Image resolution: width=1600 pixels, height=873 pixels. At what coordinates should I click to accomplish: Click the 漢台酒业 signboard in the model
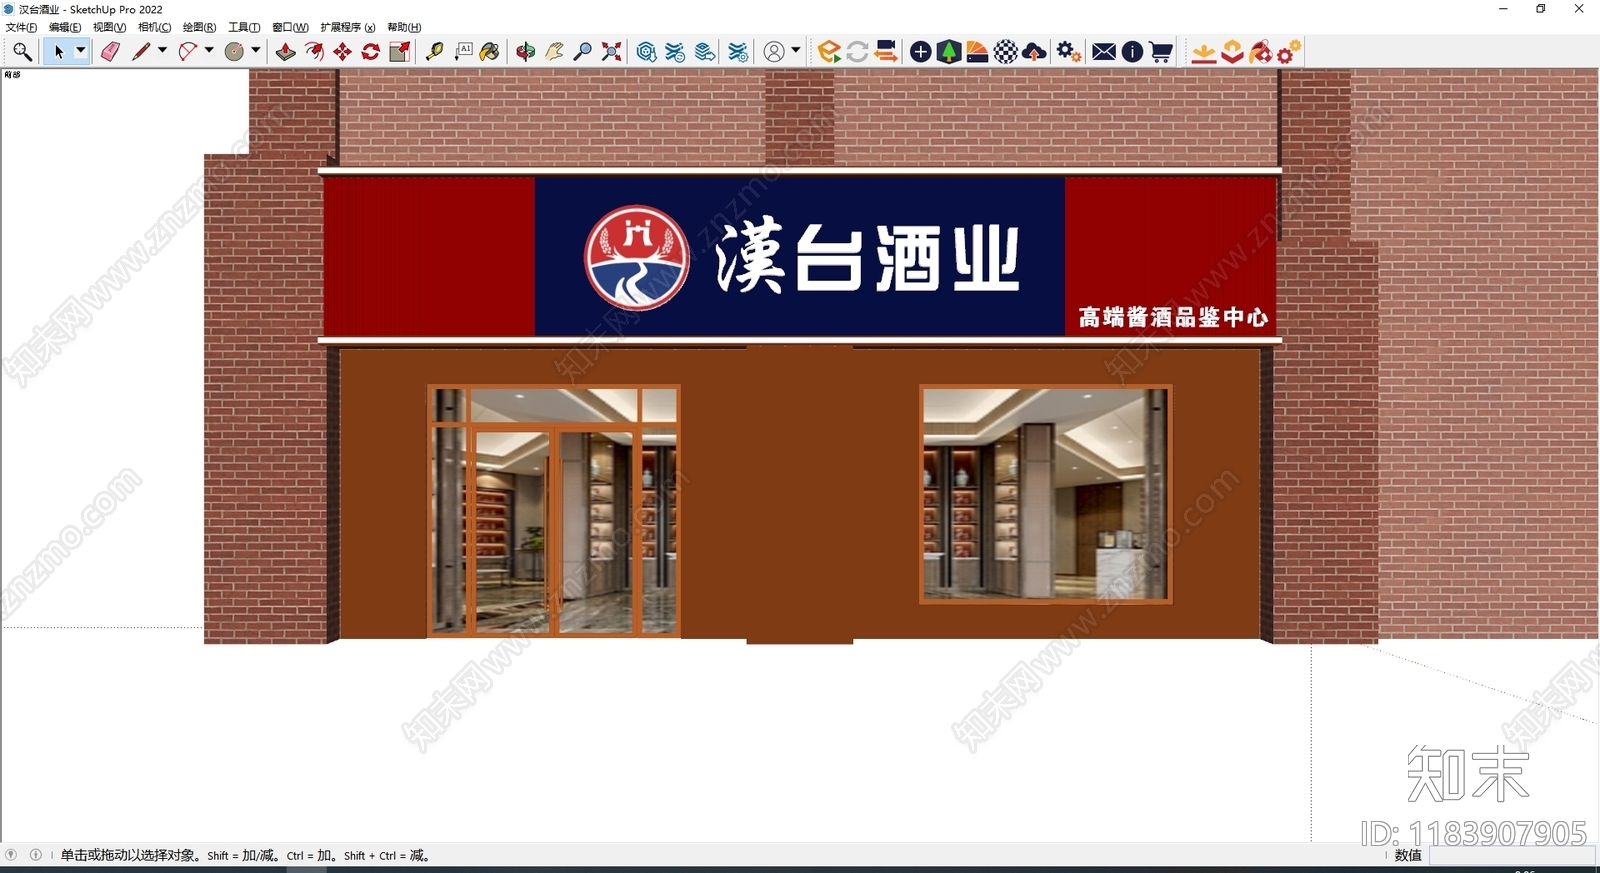click(x=800, y=256)
